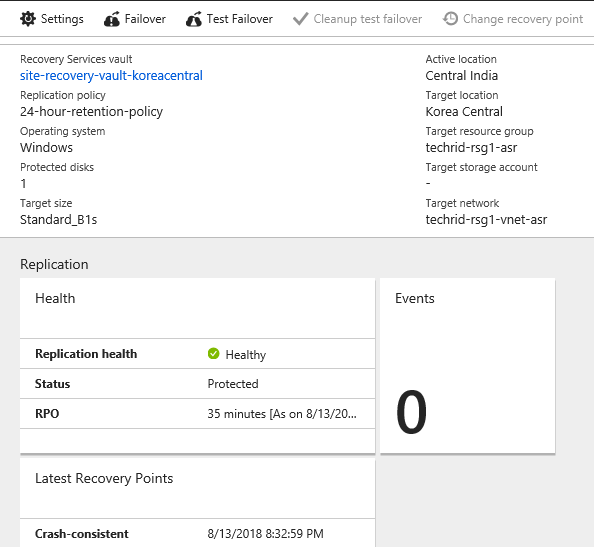Open the Settings toolbar label
Screen dimensions: 594x547
(x=62, y=19)
